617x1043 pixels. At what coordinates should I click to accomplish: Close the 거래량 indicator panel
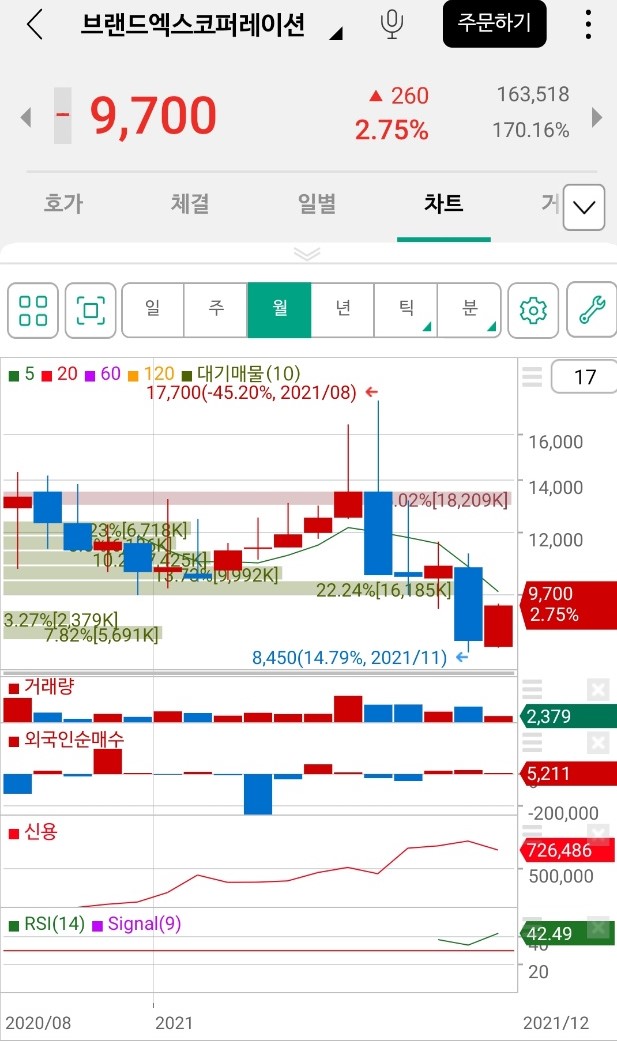pos(598,690)
